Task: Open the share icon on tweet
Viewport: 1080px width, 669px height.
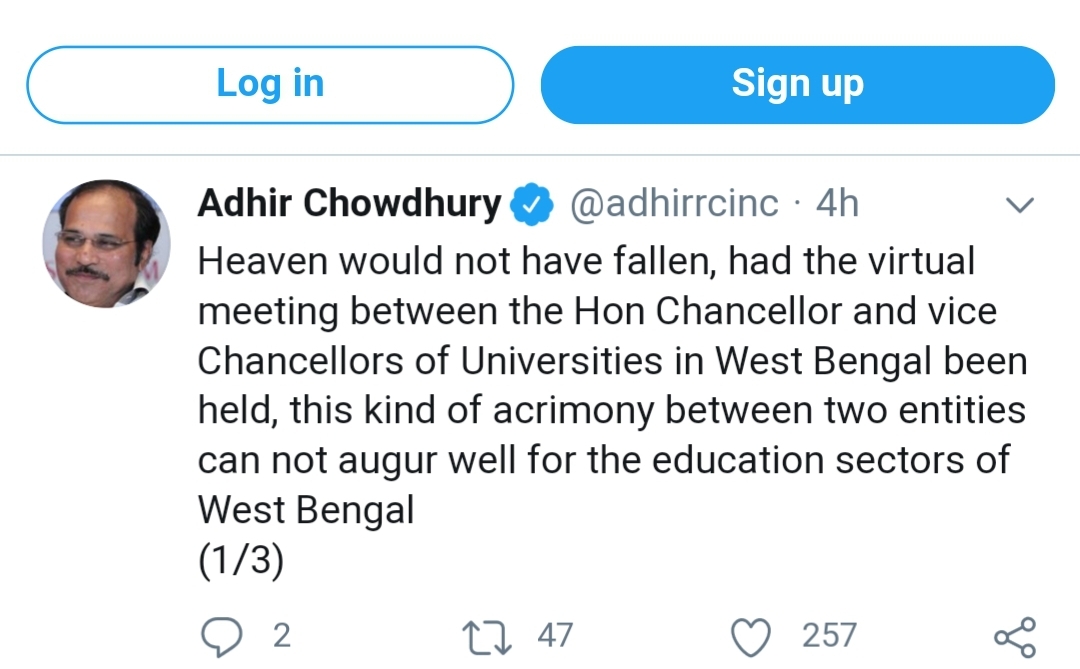Action: click(x=1015, y=636)
